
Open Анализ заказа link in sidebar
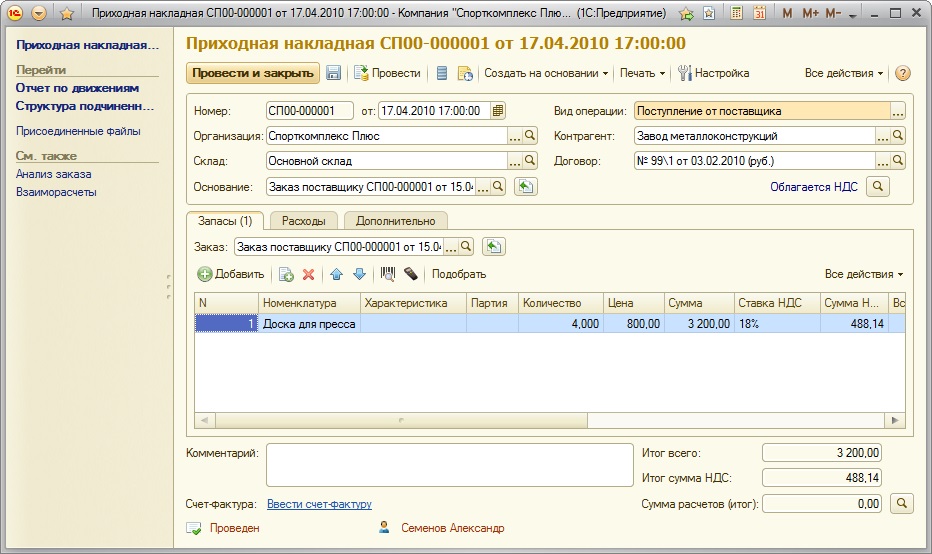pyautogui.click(x=53, y=174)
